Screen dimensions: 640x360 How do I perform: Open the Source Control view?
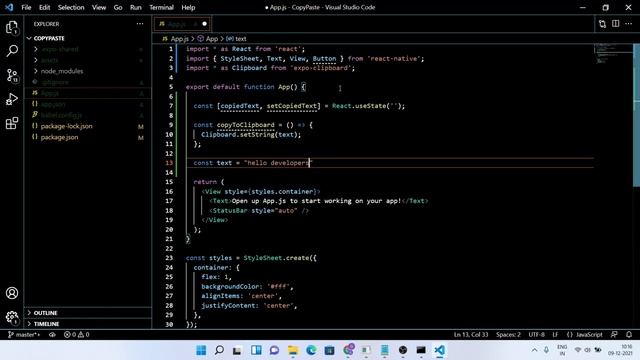(12, 75)
